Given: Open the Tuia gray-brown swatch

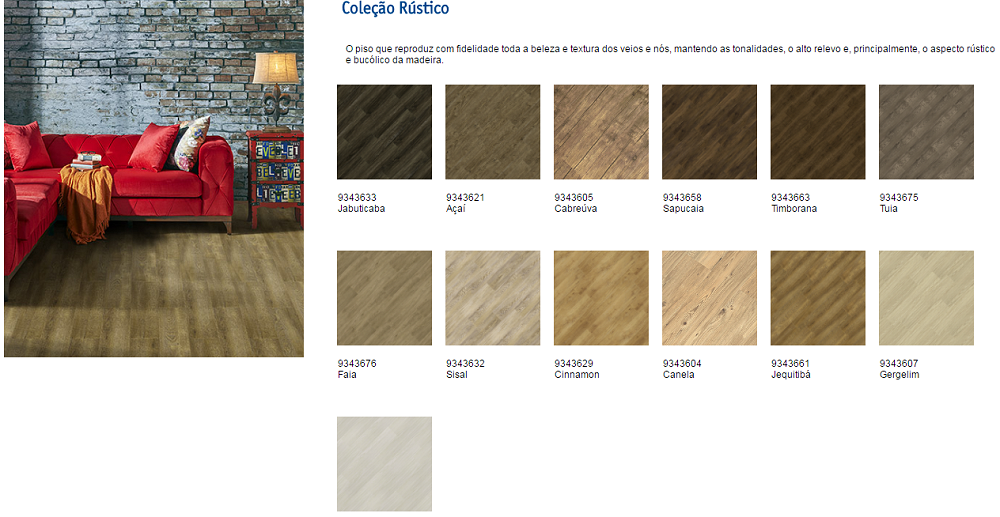Looking at the screenshot, I should coord(926,132).
